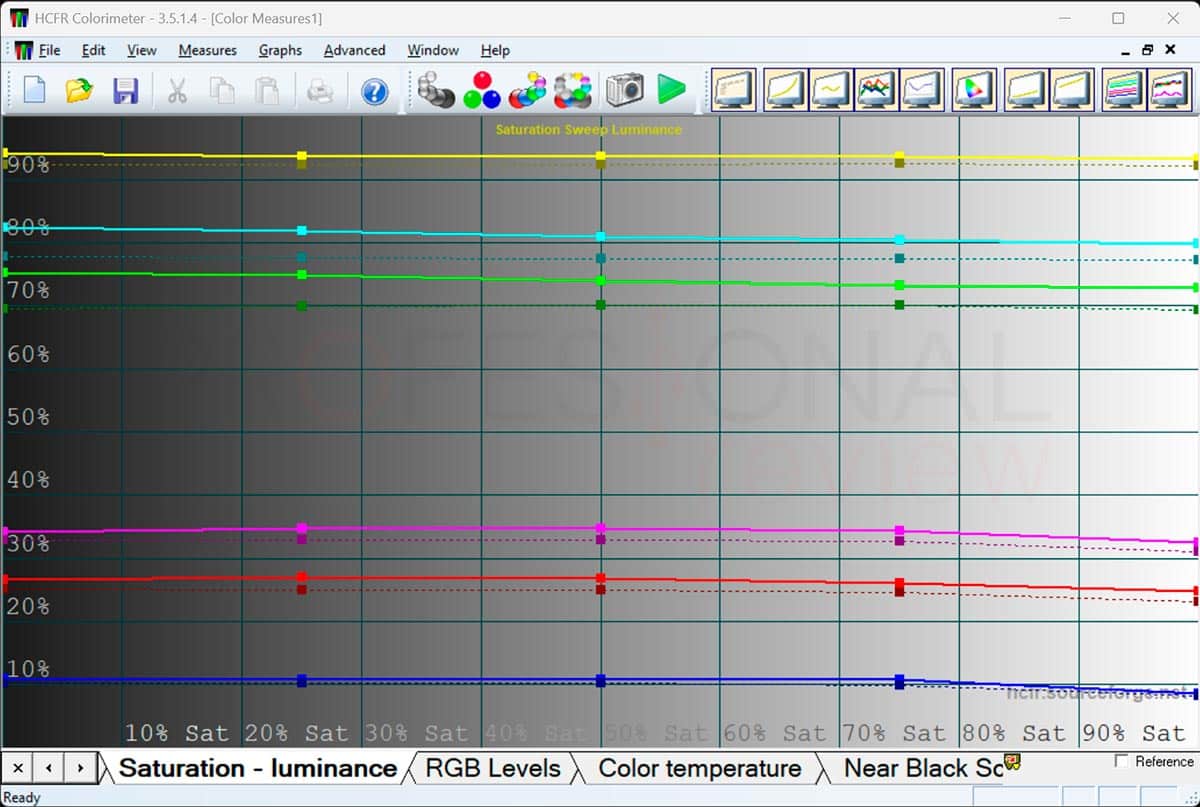
Task: Click the 50% luminance axis label
Action: click(x=27, y=417)
